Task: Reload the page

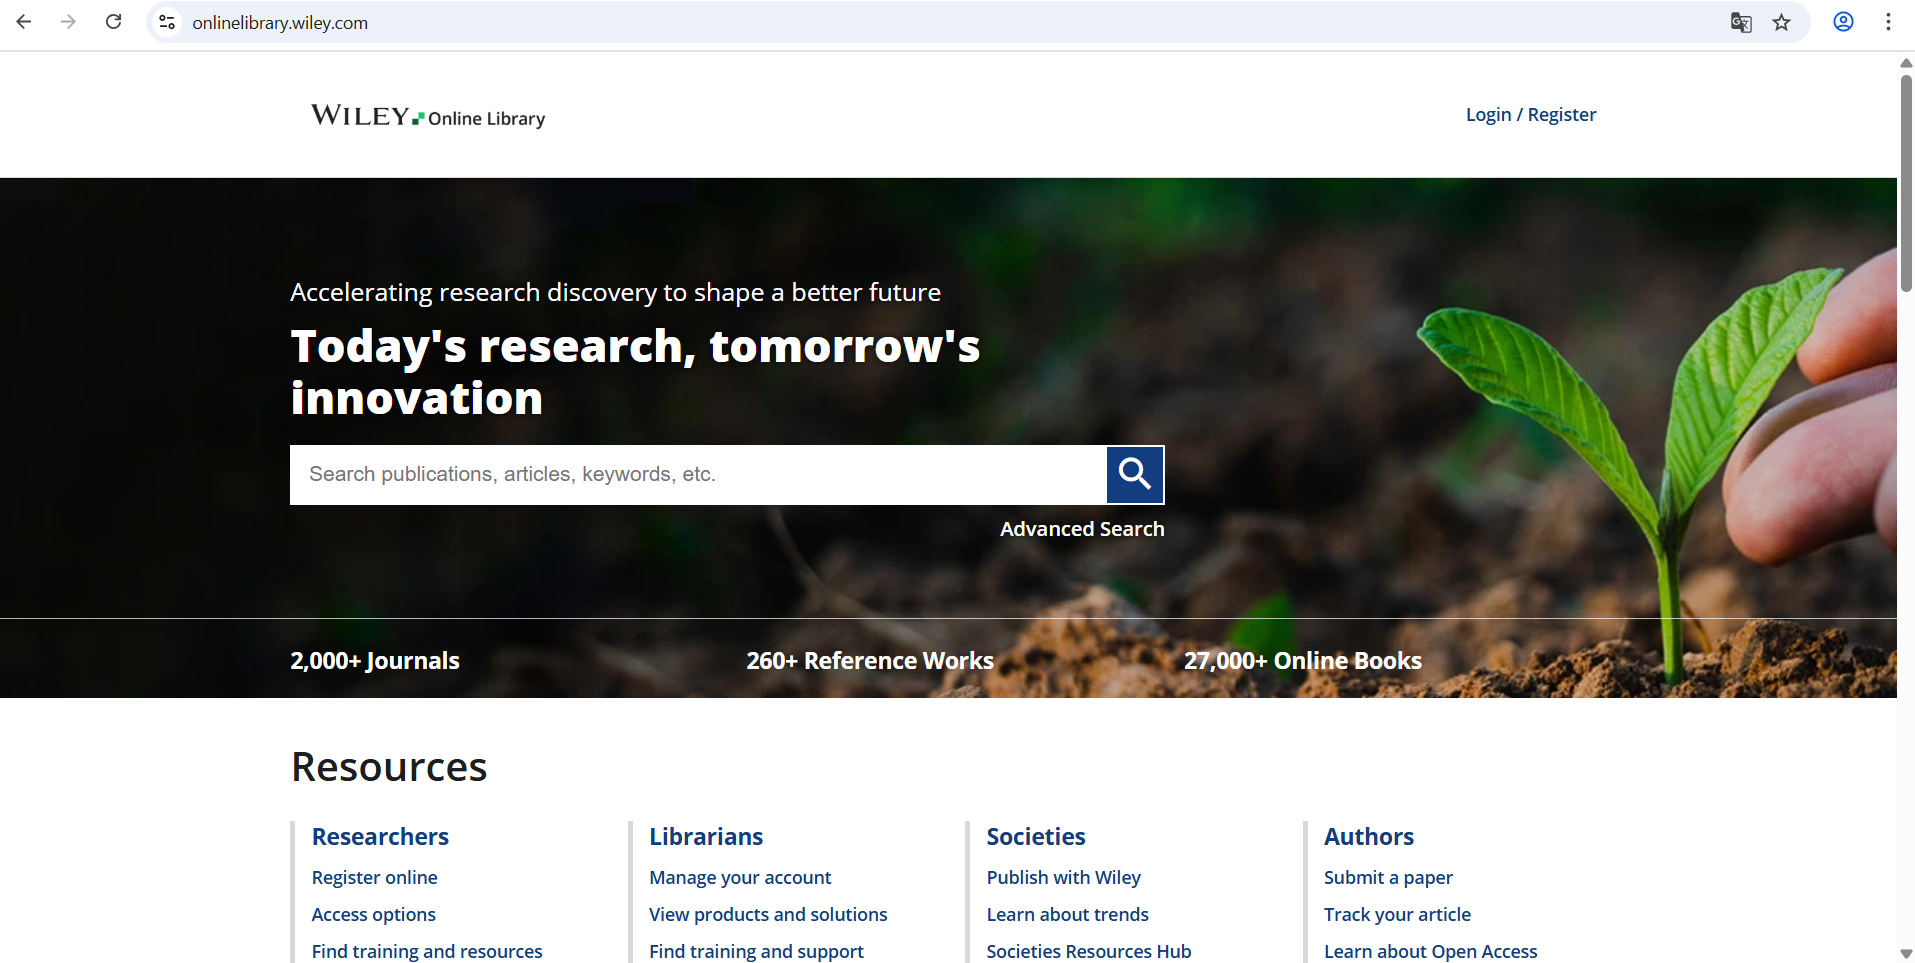Action: pyautogui.click(x=113, y=21)
